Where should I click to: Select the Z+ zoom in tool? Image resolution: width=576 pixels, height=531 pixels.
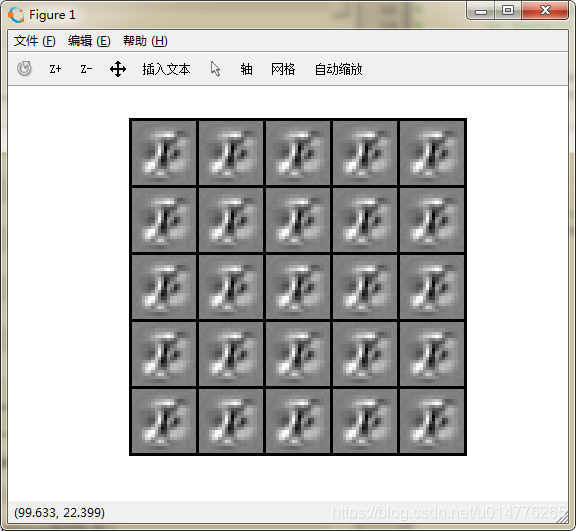(x=55, y=69)
